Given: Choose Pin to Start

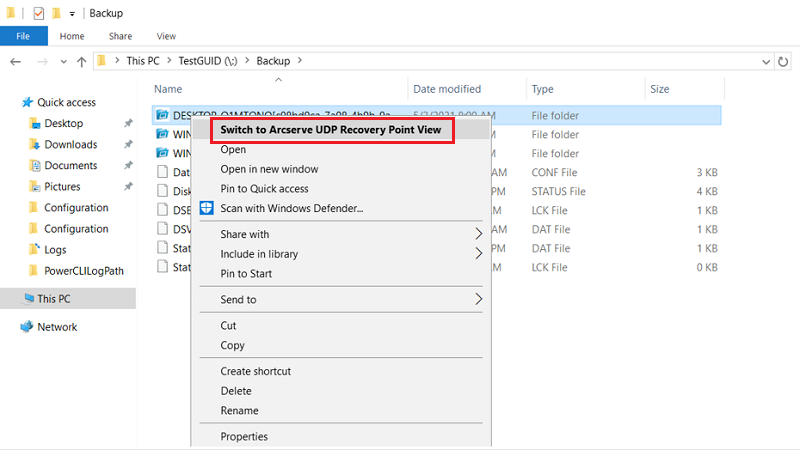Looking at the screenshot, I should [x=246, y=273].
